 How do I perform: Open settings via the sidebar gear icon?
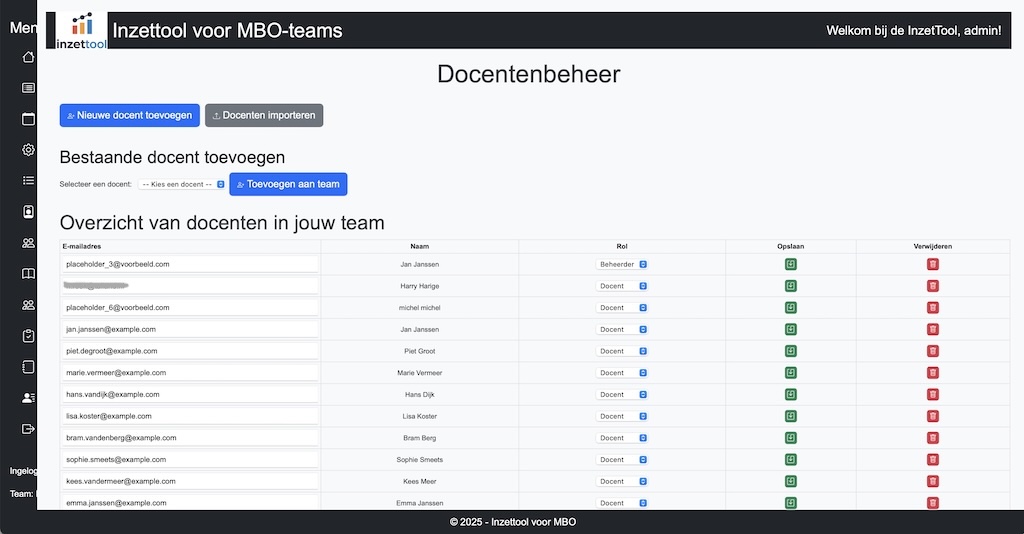(28, 150)
